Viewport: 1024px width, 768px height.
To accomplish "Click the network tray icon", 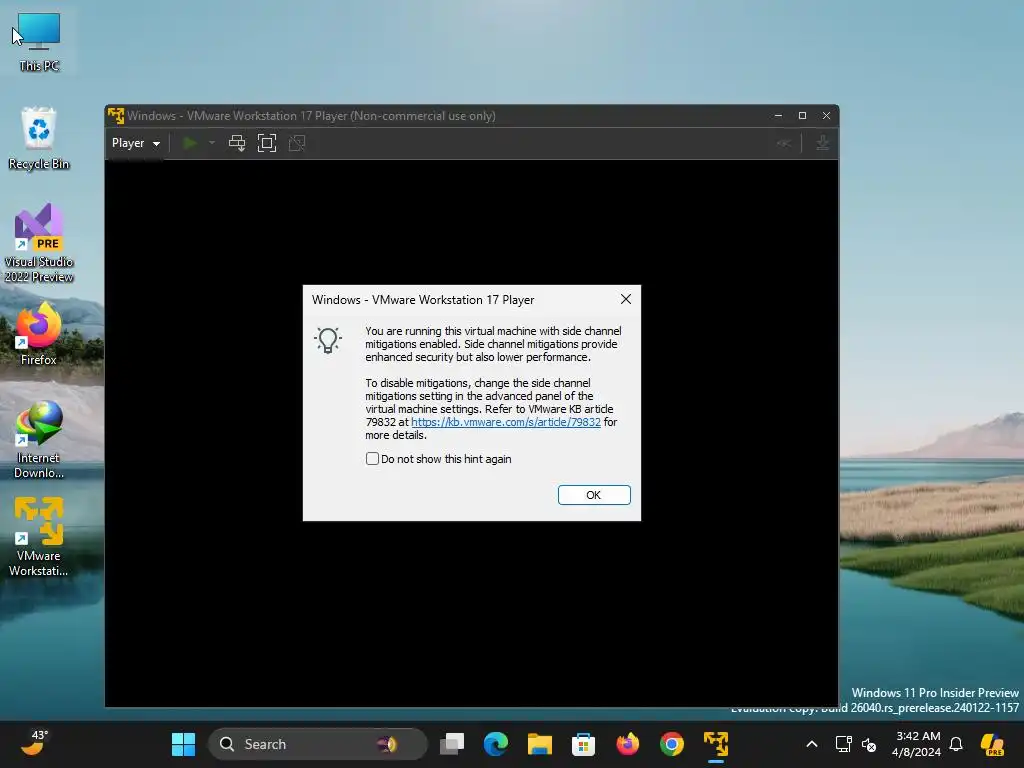I will 843,744.
